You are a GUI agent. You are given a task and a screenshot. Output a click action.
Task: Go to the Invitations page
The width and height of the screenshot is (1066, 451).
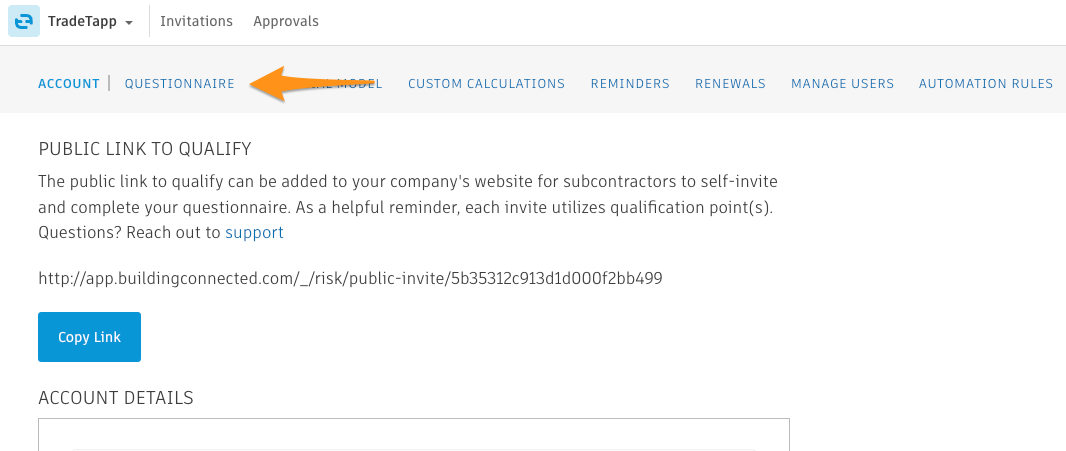pyautogui.click(x=196, y=22)
